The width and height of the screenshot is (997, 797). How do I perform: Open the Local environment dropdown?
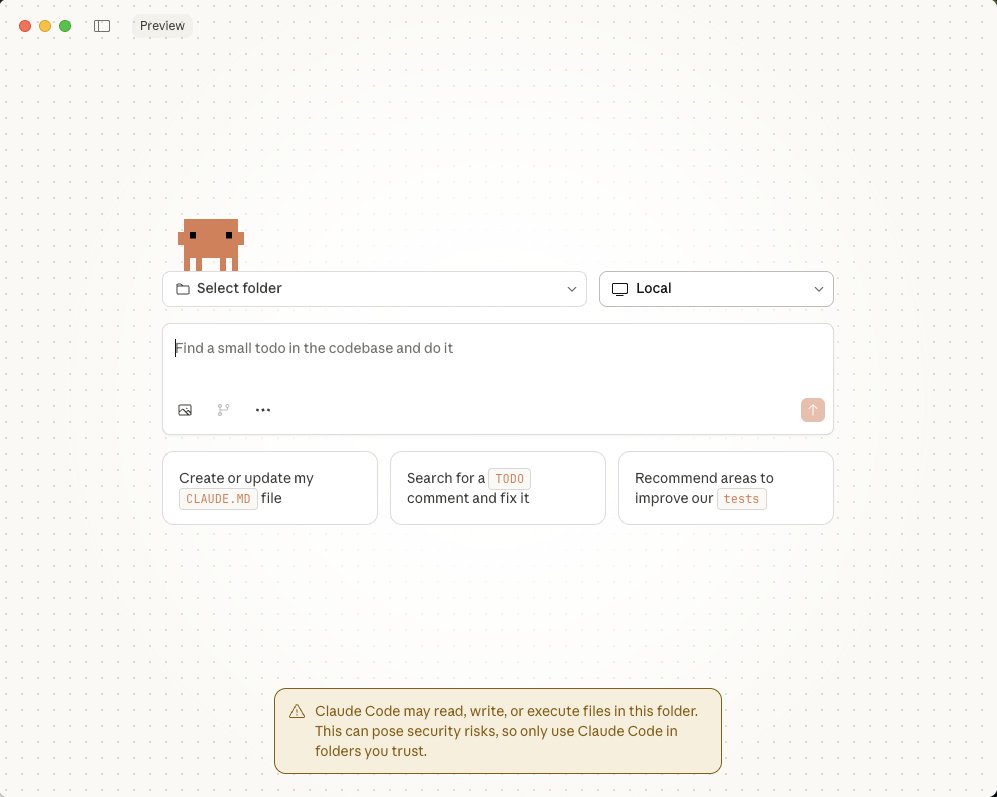716,289
